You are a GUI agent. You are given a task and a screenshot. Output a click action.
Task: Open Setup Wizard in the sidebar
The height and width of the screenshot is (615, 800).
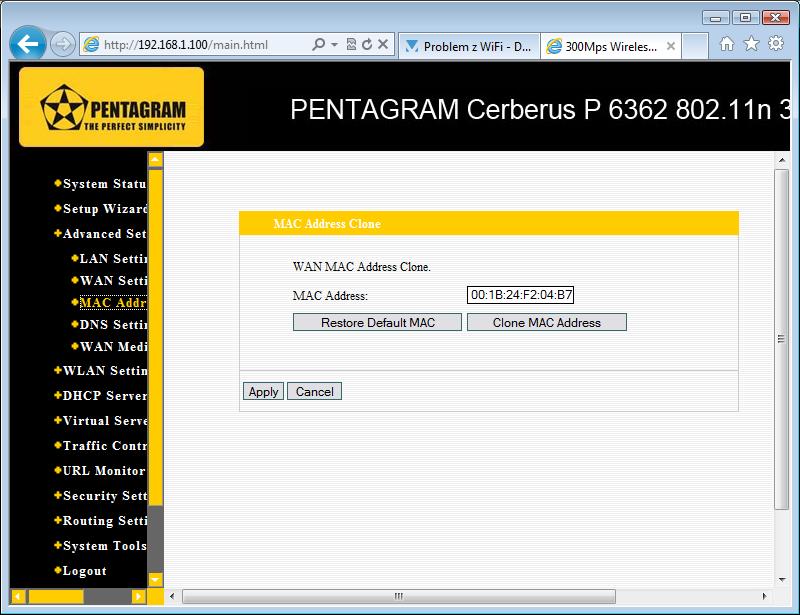coord(105,209)
